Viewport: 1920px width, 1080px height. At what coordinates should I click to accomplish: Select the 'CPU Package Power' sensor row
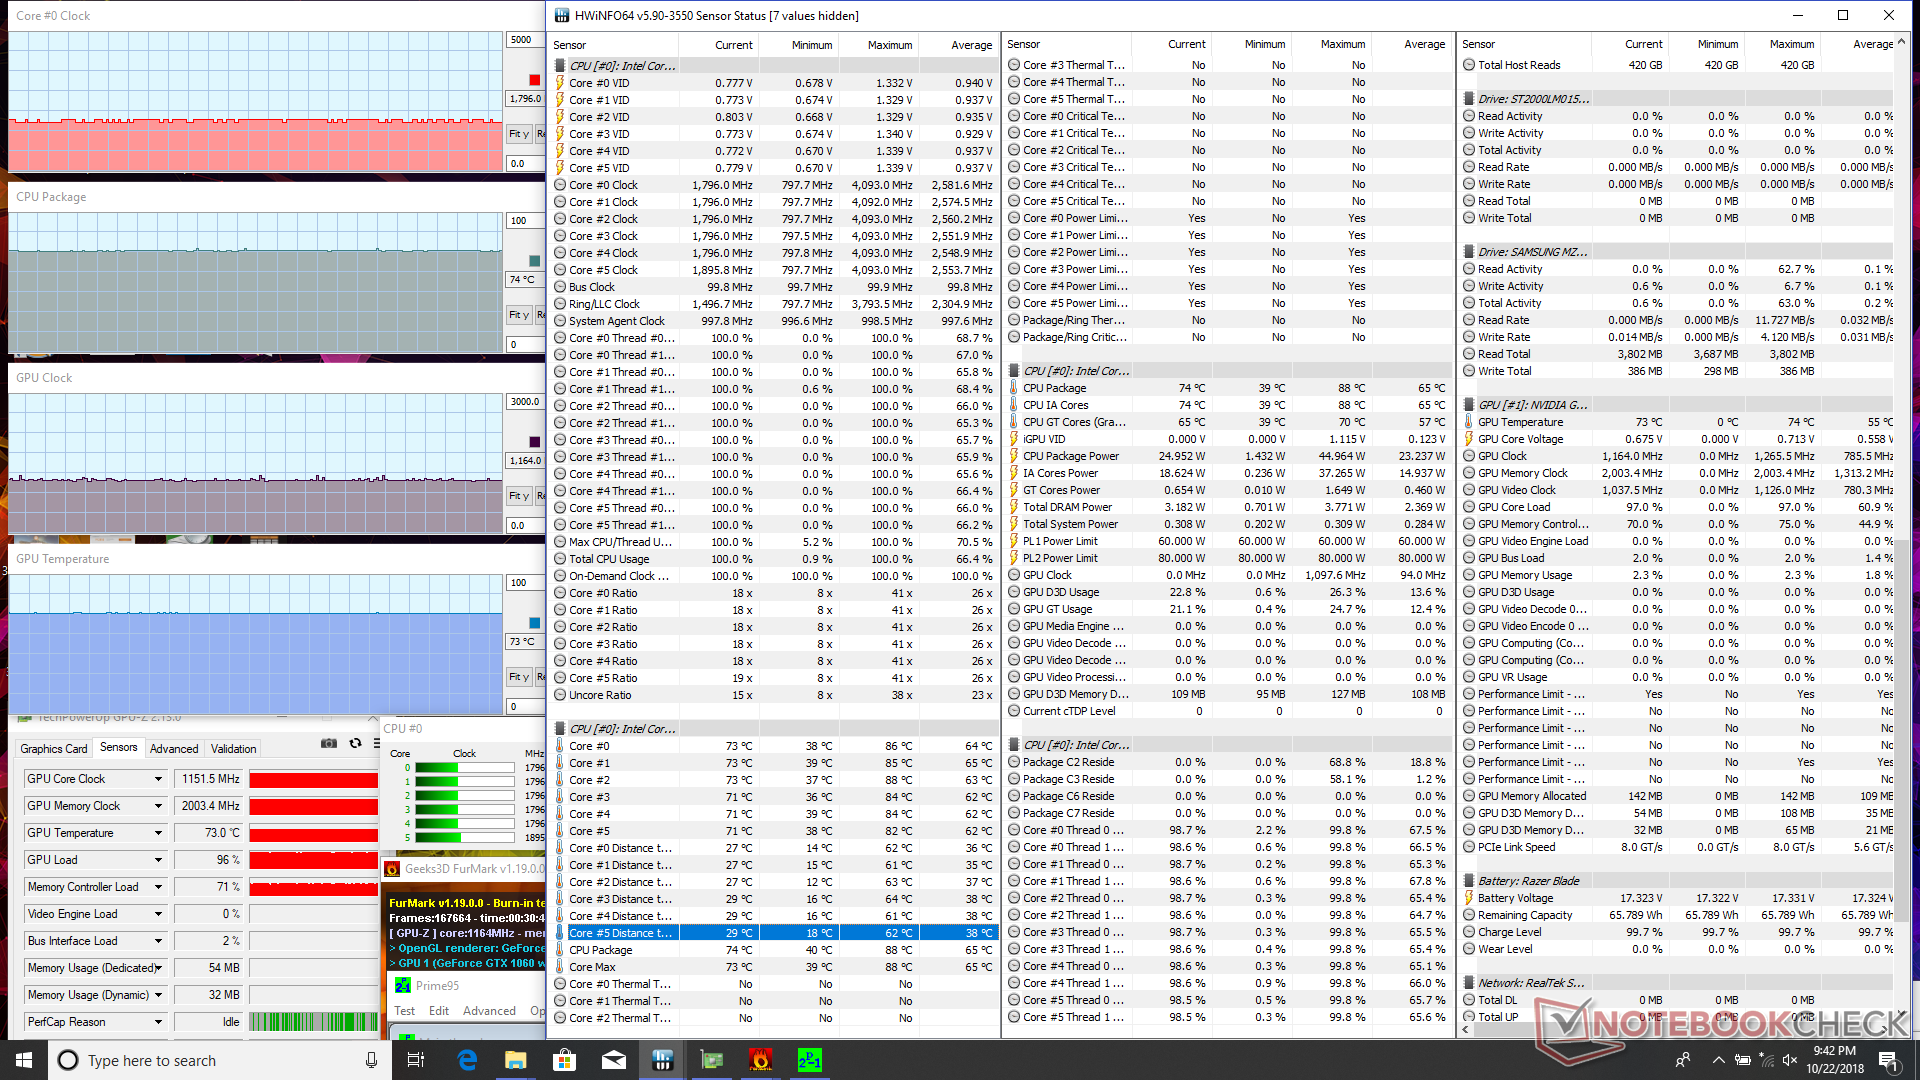click(1228, 456)
